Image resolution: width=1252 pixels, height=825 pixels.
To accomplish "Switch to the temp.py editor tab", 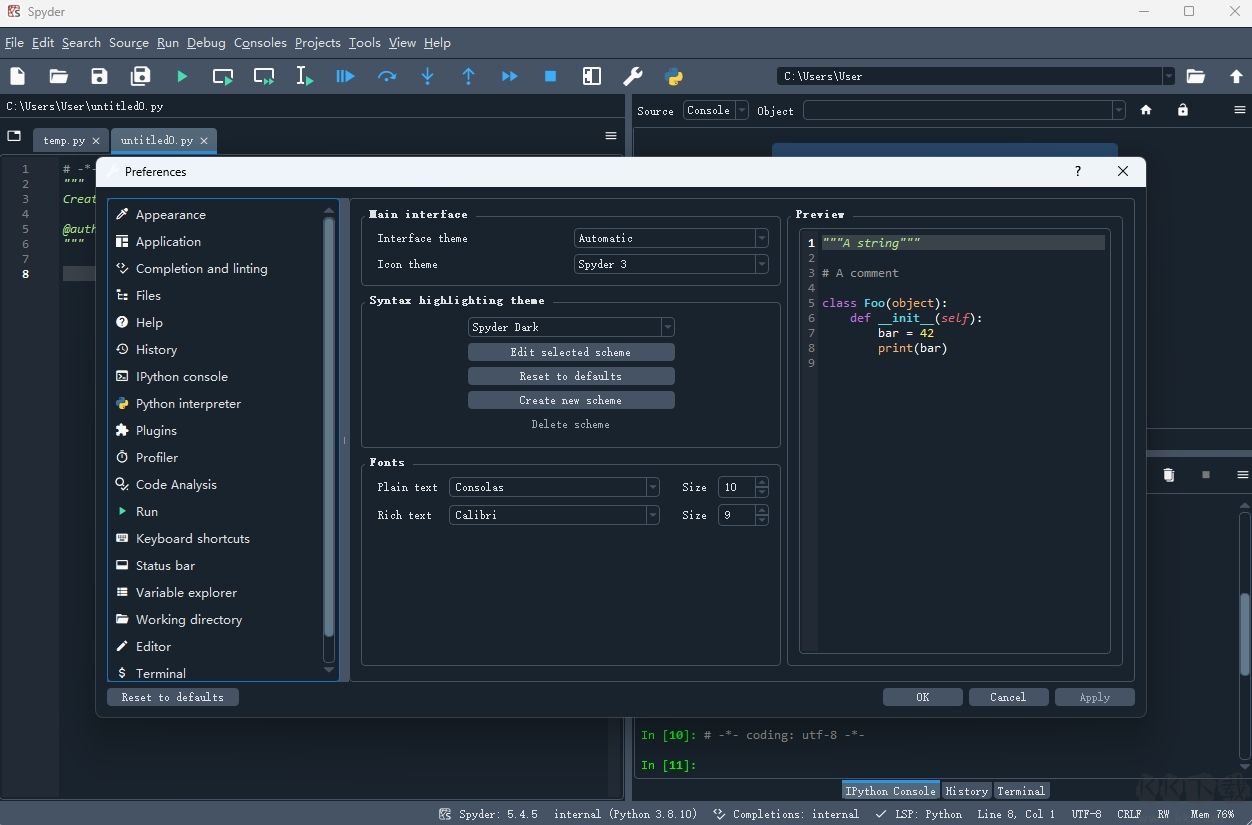I will point(64,141).
